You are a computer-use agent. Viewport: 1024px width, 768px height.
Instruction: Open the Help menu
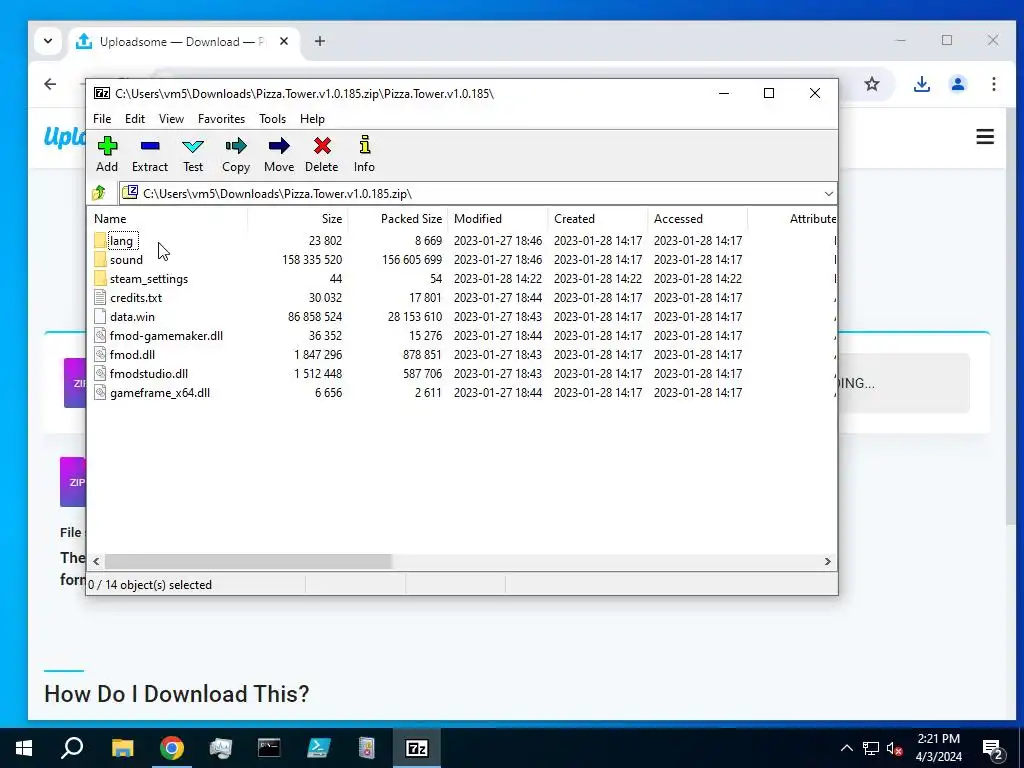click(312, 119)
